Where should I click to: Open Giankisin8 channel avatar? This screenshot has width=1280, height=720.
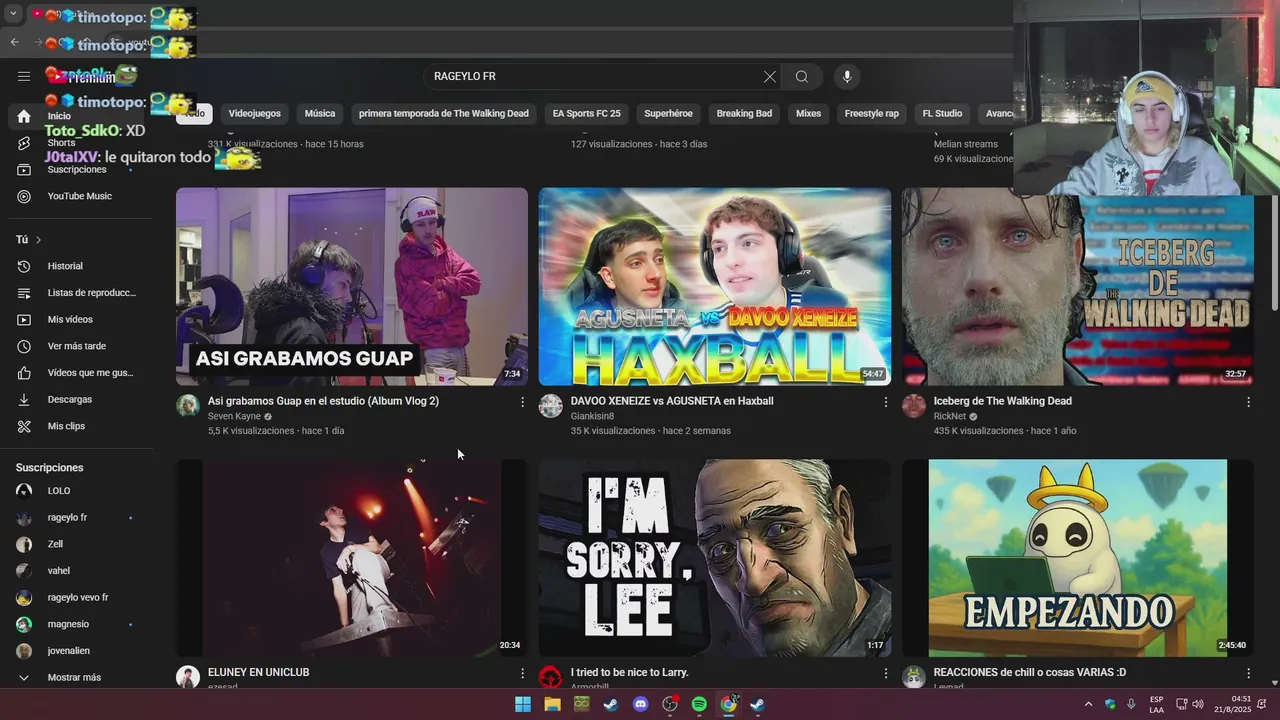coord(550,405)
